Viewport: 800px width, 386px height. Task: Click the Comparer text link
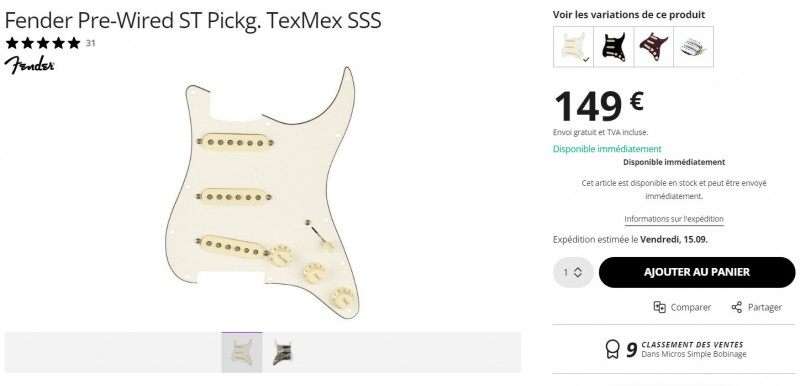tap(691, 307)
